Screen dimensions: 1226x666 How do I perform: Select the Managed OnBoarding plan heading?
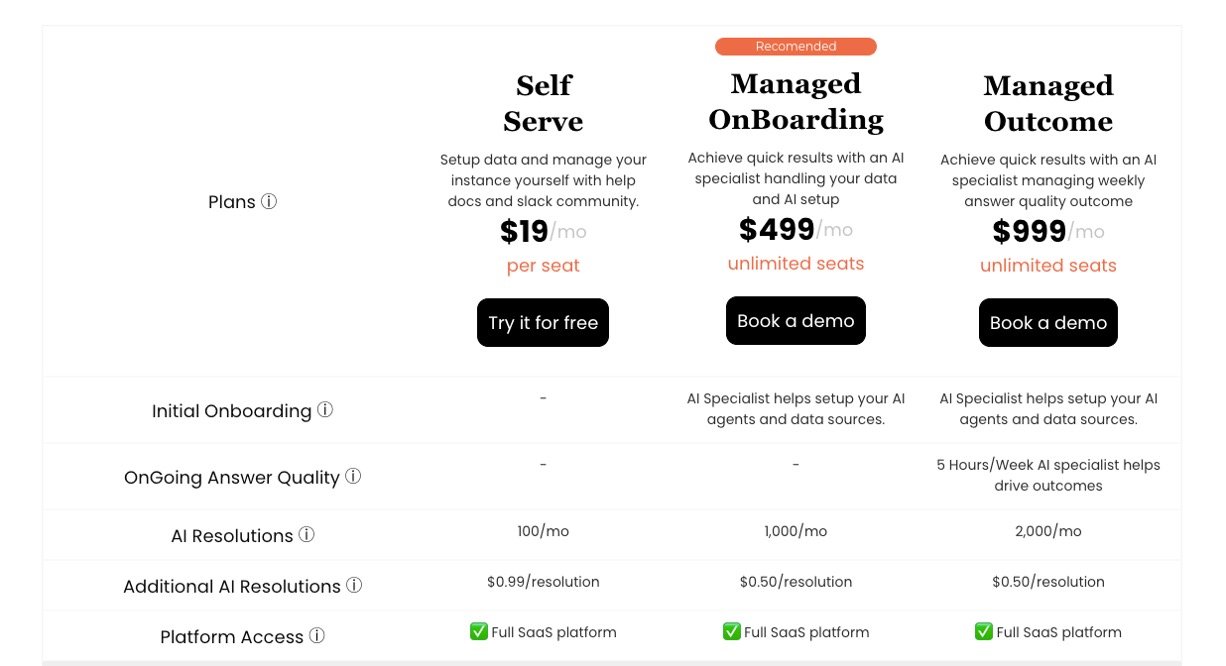click(x=796, y=101)
